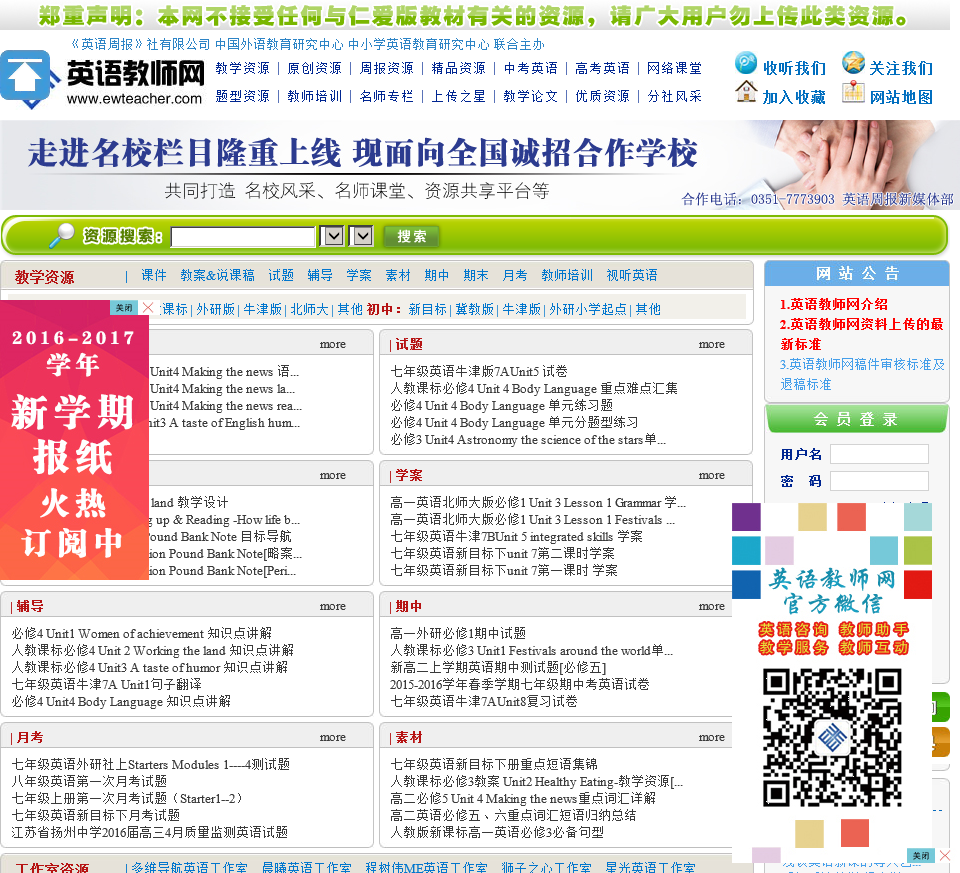Open 高考英语 navigation item
Image resolution: width=960 pixels, height=873 pixels.
coord(602,68)
